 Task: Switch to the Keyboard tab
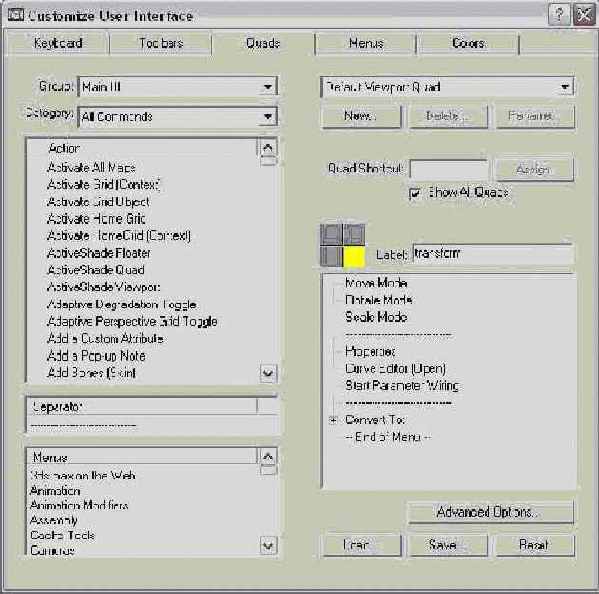[x=58, y=44]
